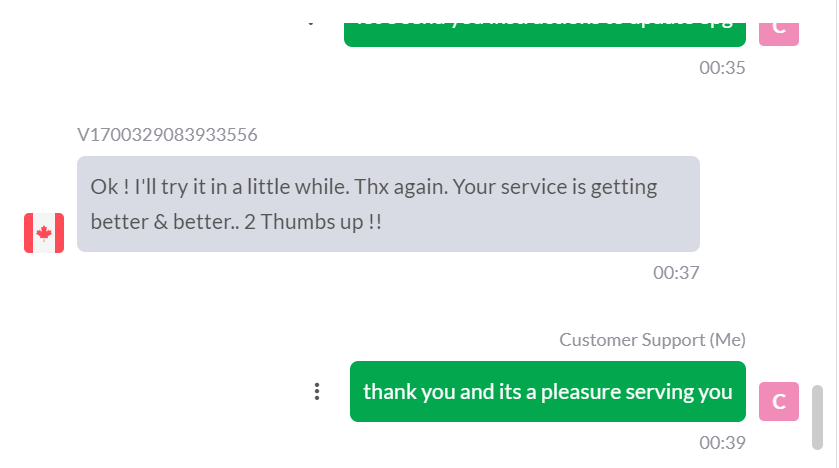Click the Canadian flag visitor icon

(44, 233)
